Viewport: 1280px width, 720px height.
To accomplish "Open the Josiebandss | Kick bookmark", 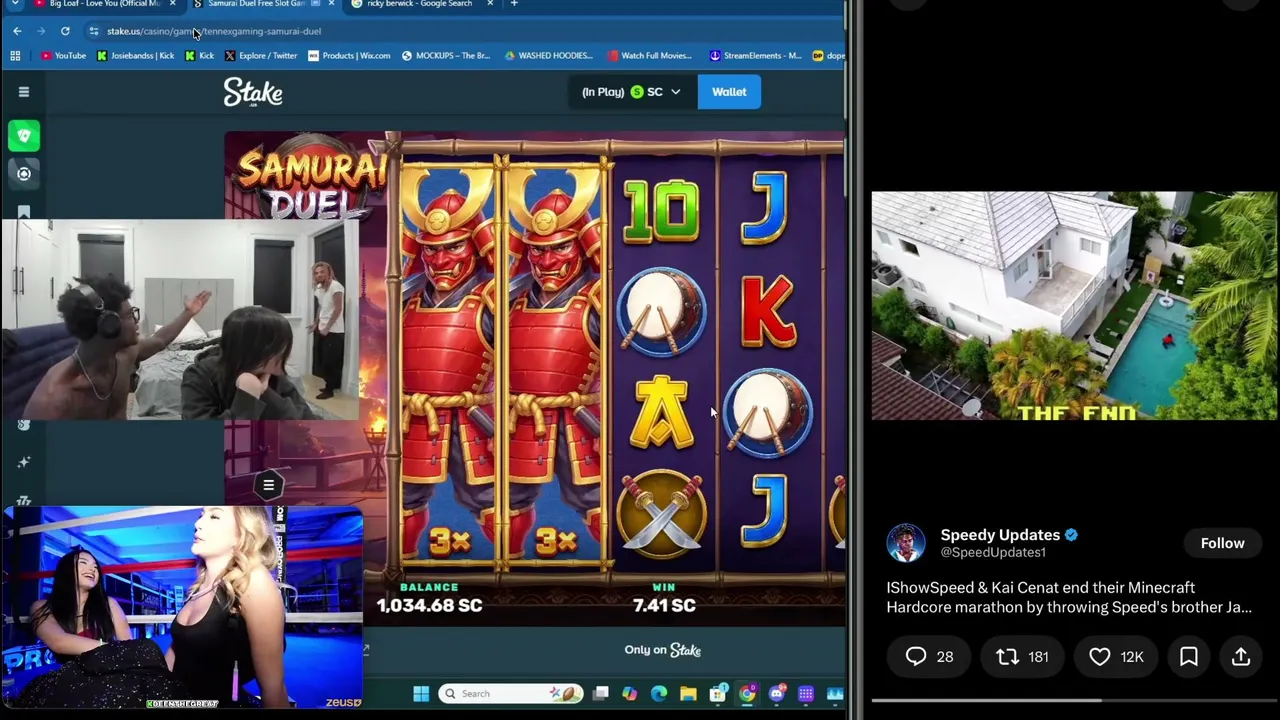I will point(136,56).
